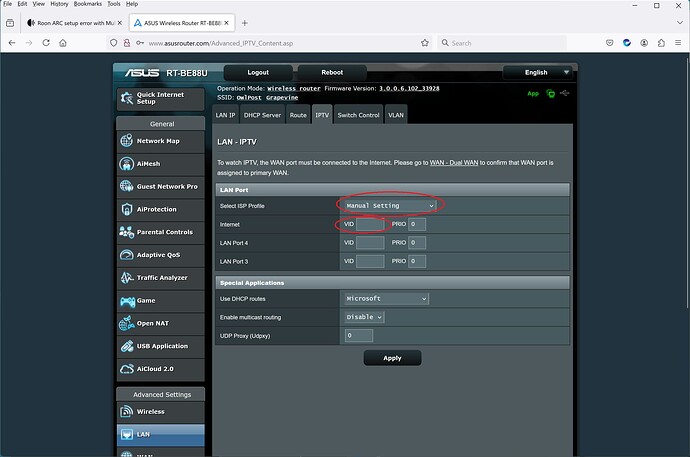Click the Grapevine SSID link

pyautogui.click(x=282, y=98)
